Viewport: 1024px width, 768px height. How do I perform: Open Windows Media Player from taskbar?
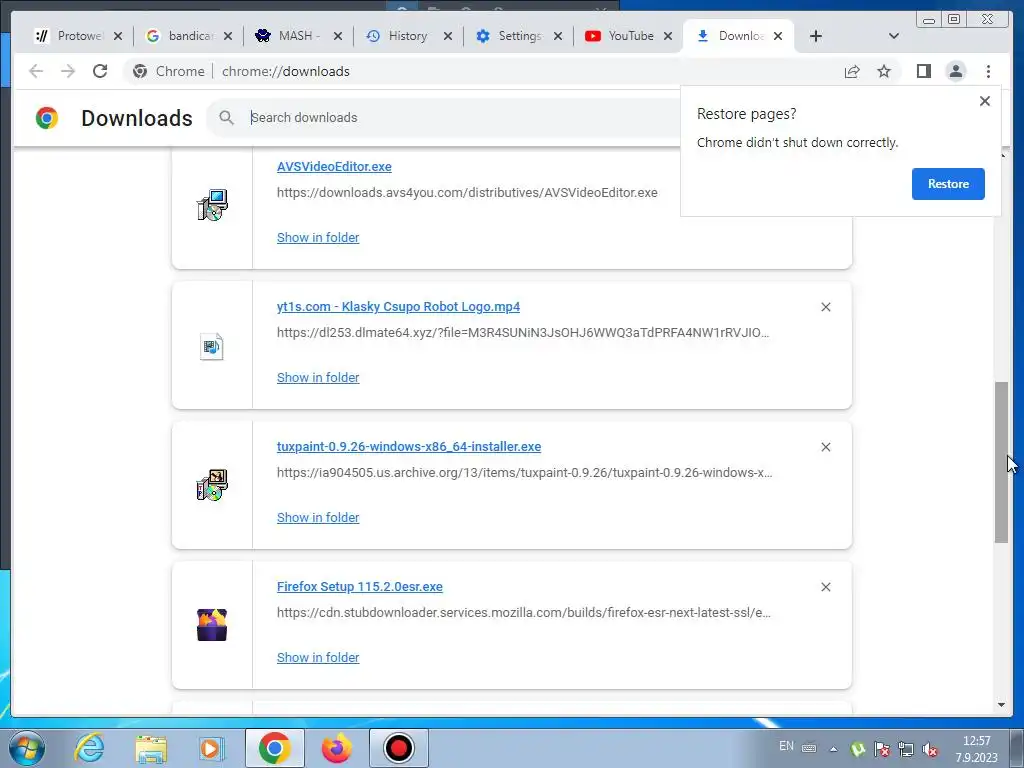click(212, 748)
